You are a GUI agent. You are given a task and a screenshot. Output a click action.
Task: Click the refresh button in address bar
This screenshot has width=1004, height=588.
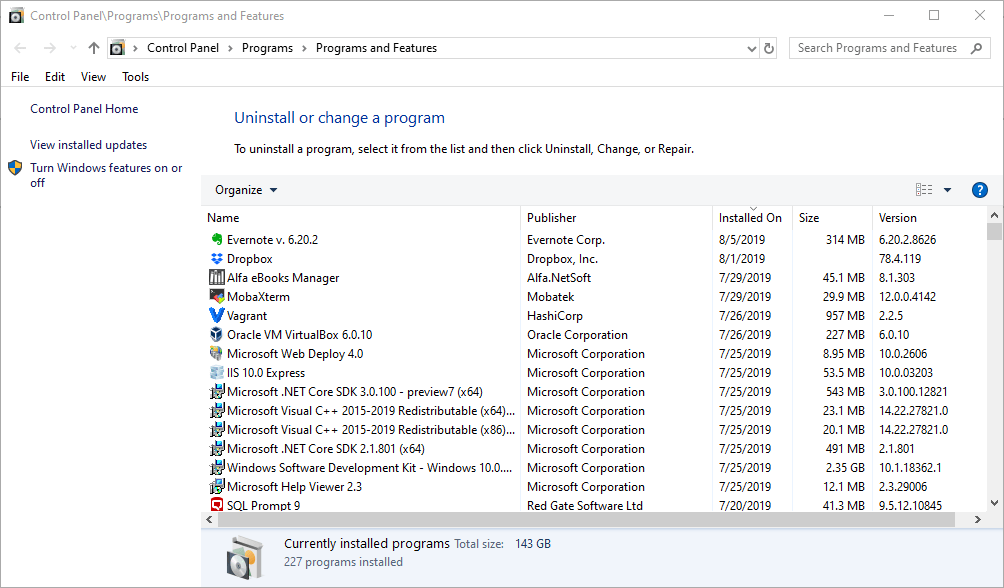(768, 48)
